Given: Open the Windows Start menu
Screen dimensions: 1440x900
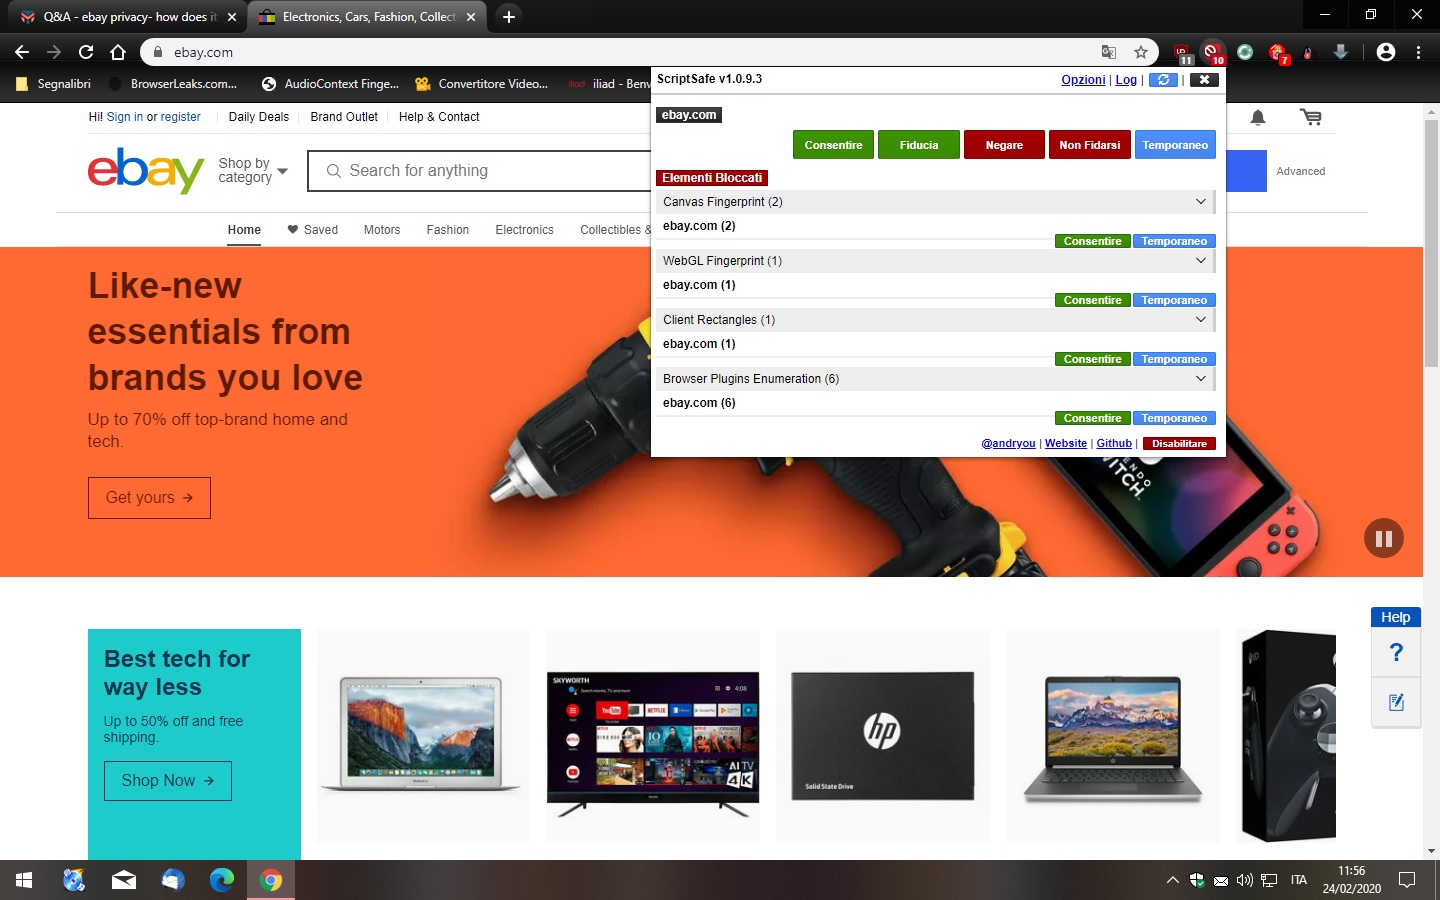Looking at the screenshot, I should click(24, 880).
